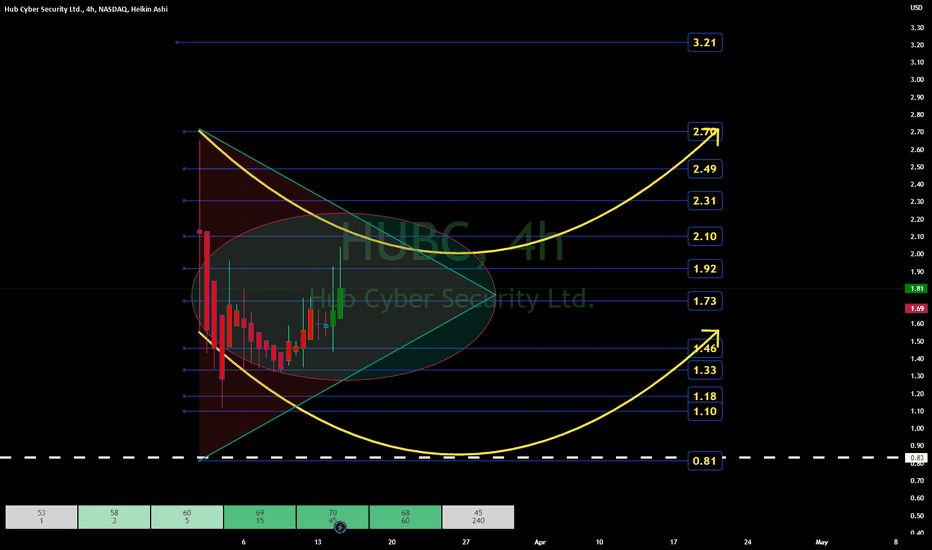Click the lightning bolt event icon
The width and height of the screenshot is (932, 550).
(340, 527)
